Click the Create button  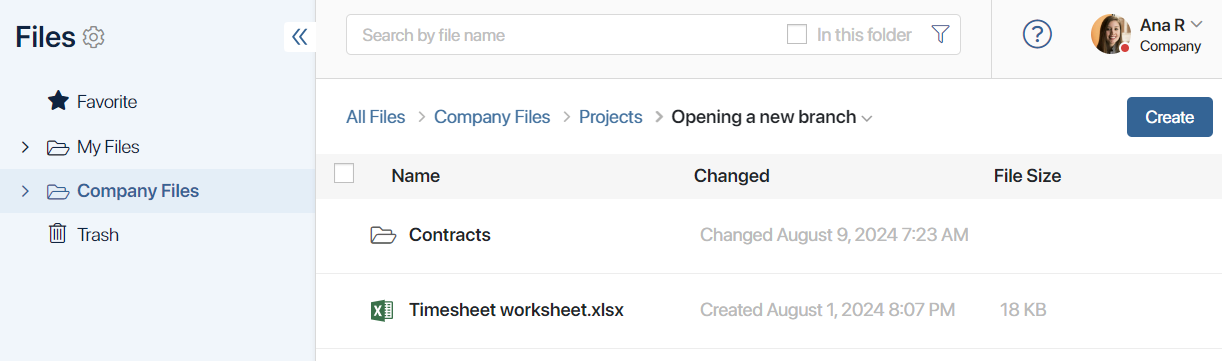click(1170, 117)
